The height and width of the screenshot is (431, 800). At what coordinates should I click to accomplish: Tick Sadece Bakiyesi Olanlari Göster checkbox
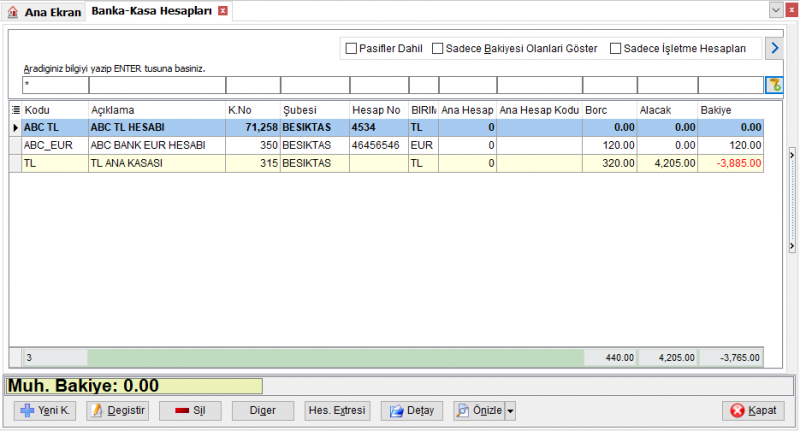437,48
